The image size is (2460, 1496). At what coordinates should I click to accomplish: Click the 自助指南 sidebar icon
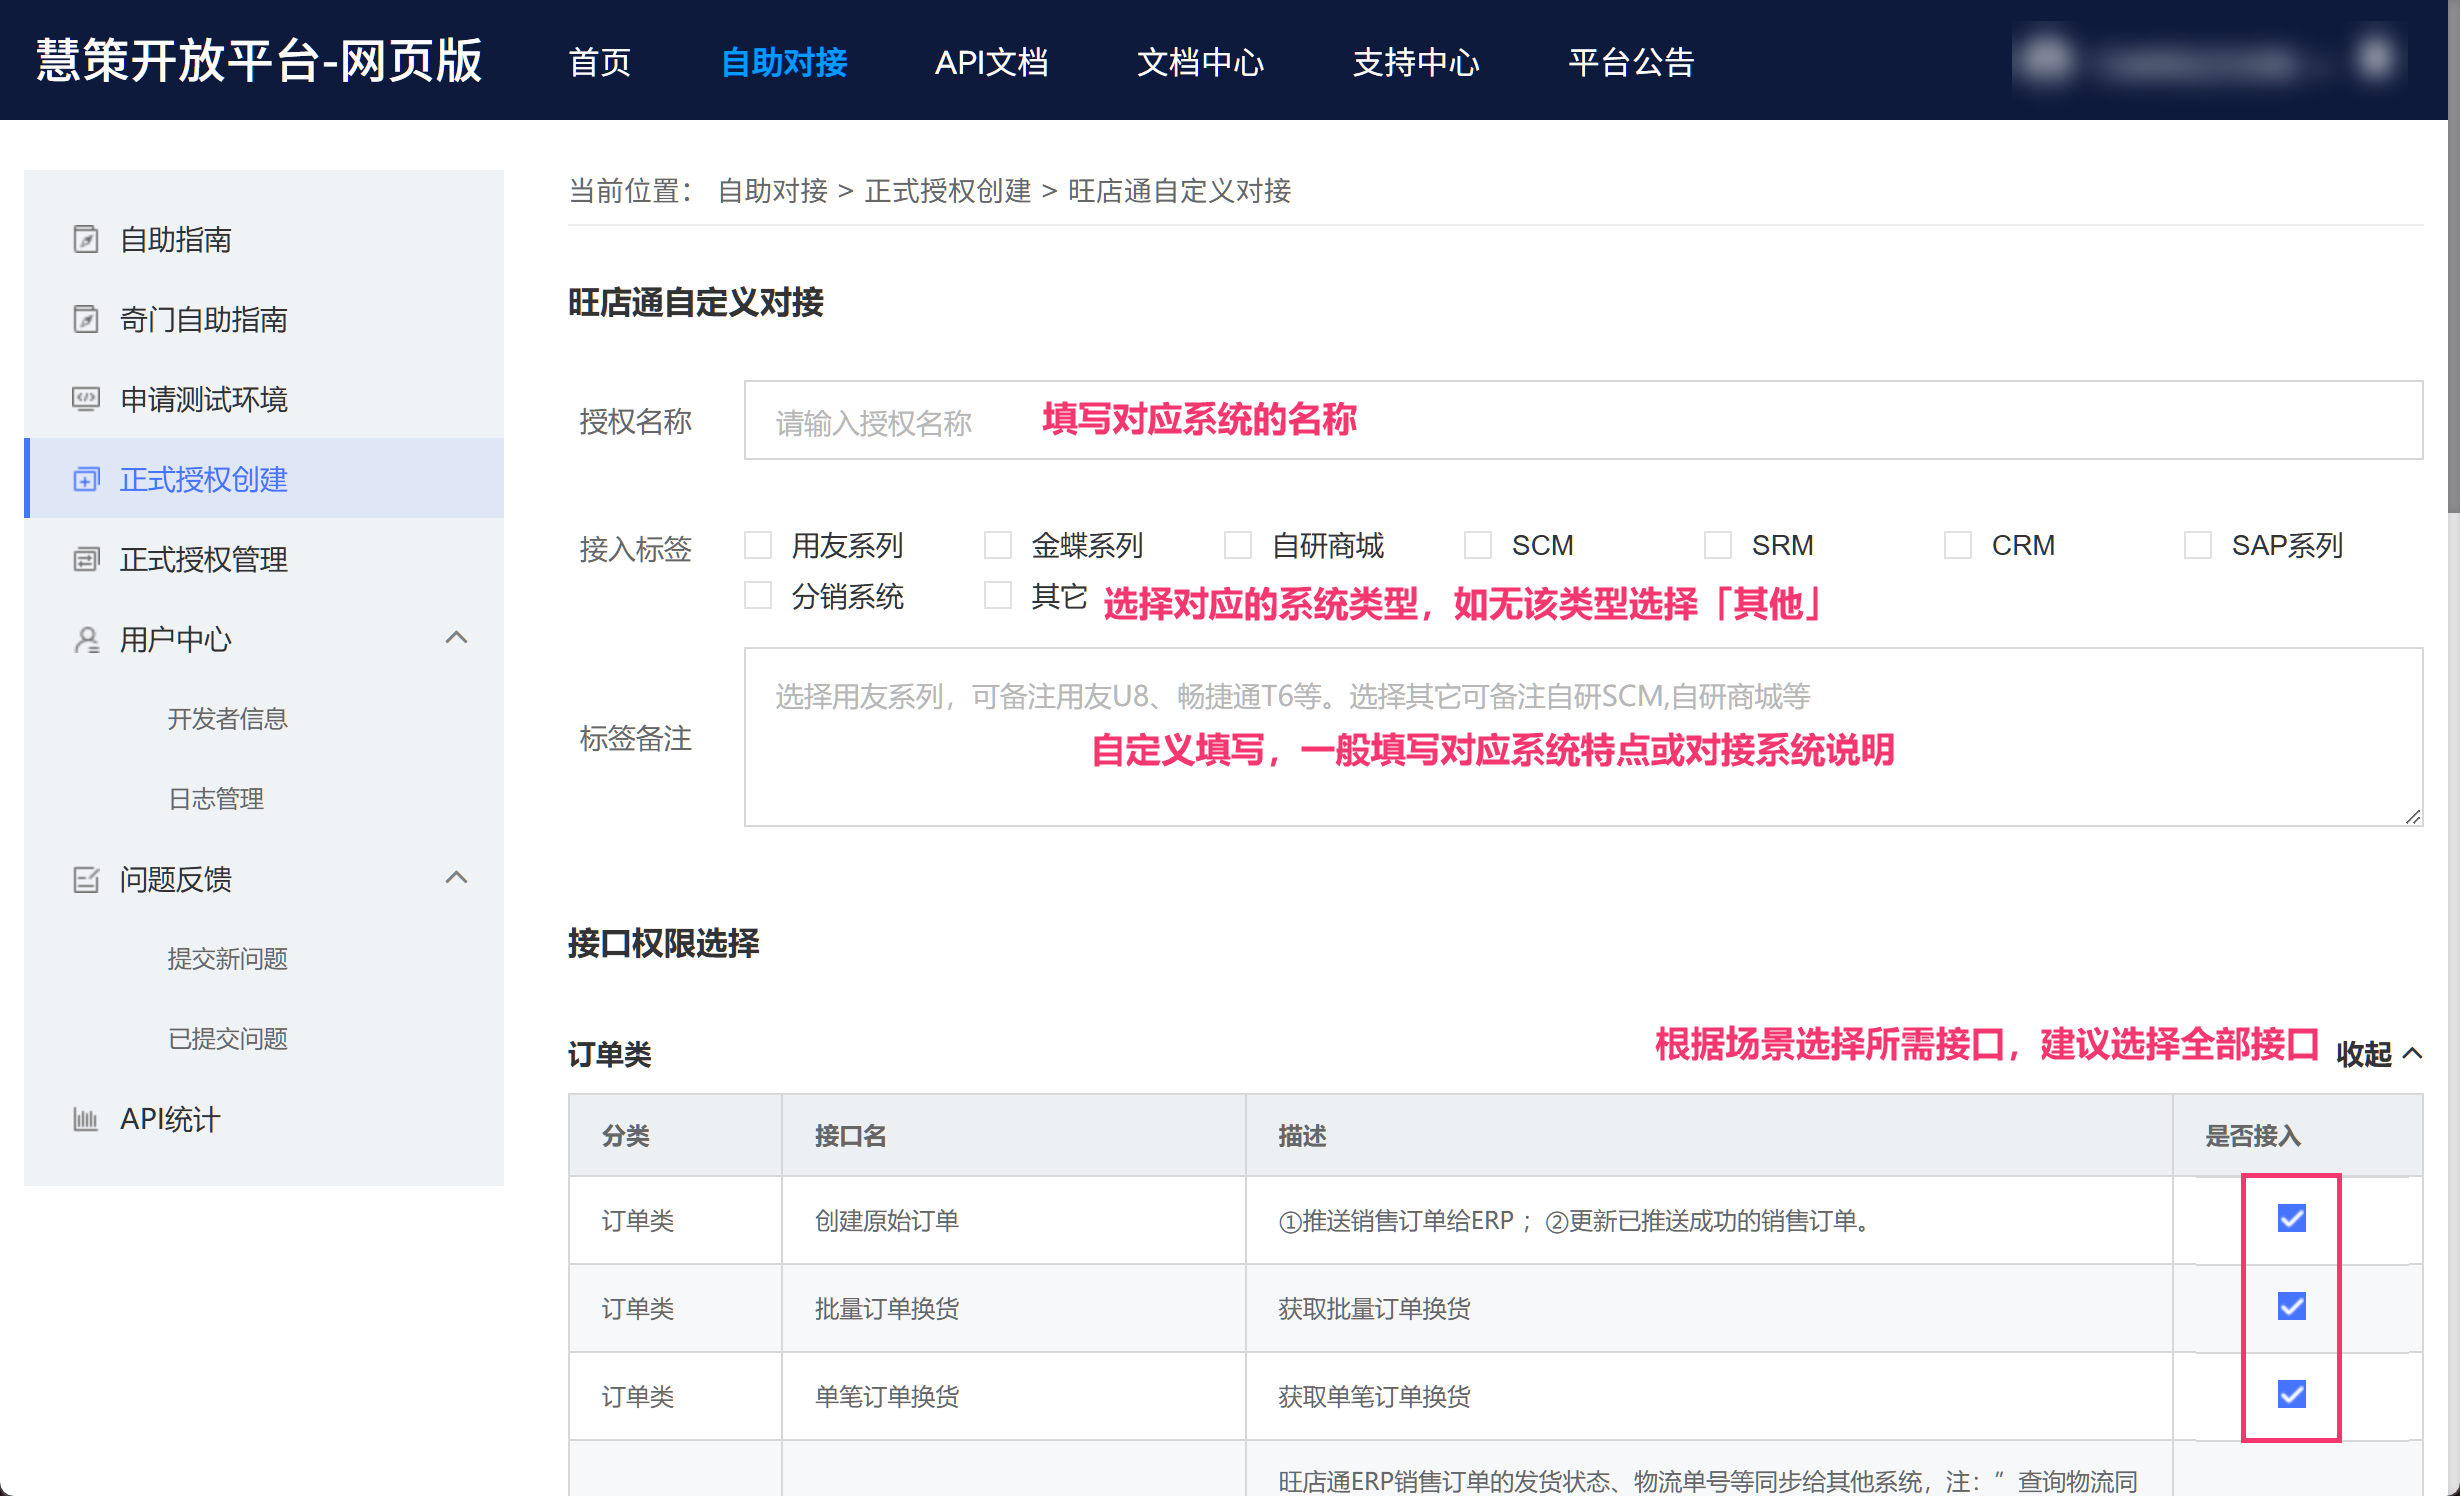pos(86,240)
